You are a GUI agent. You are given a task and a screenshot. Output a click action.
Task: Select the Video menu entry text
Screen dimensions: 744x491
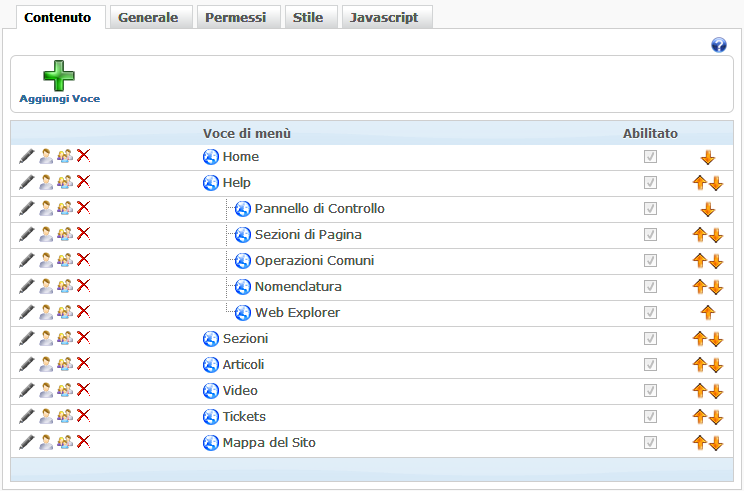(x=240, y=390)
